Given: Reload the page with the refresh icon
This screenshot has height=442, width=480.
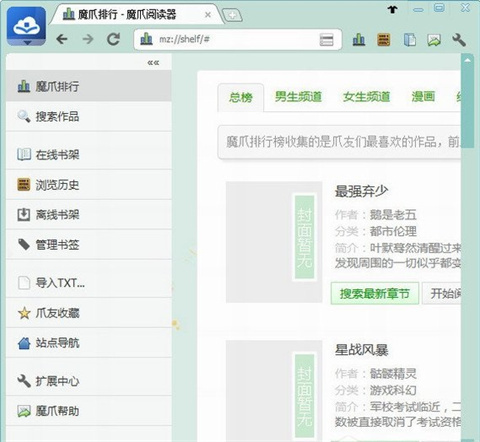Looking at the screenshot, I should coord(113,39).
